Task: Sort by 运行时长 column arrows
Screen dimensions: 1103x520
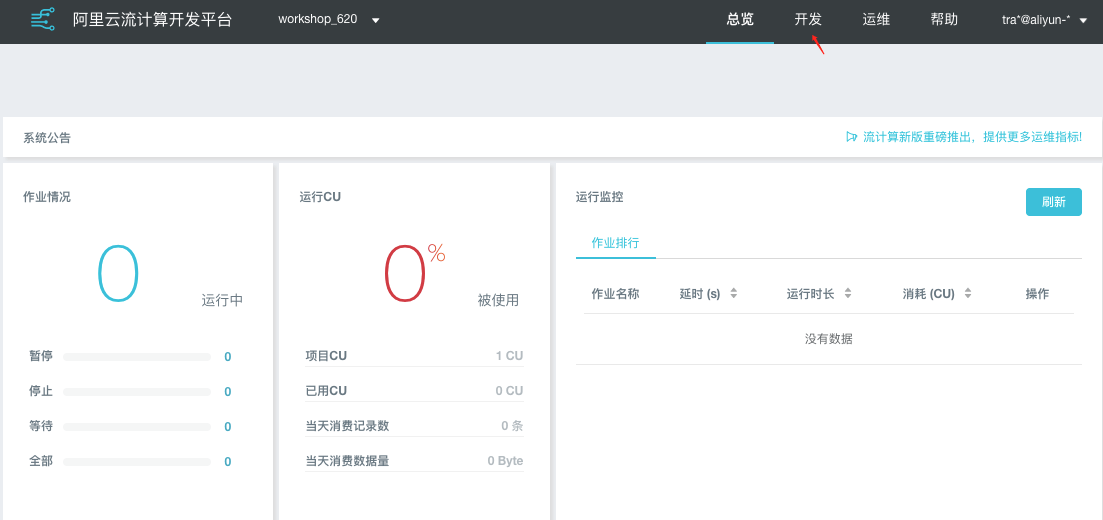Action: click(x=848, y=293)
